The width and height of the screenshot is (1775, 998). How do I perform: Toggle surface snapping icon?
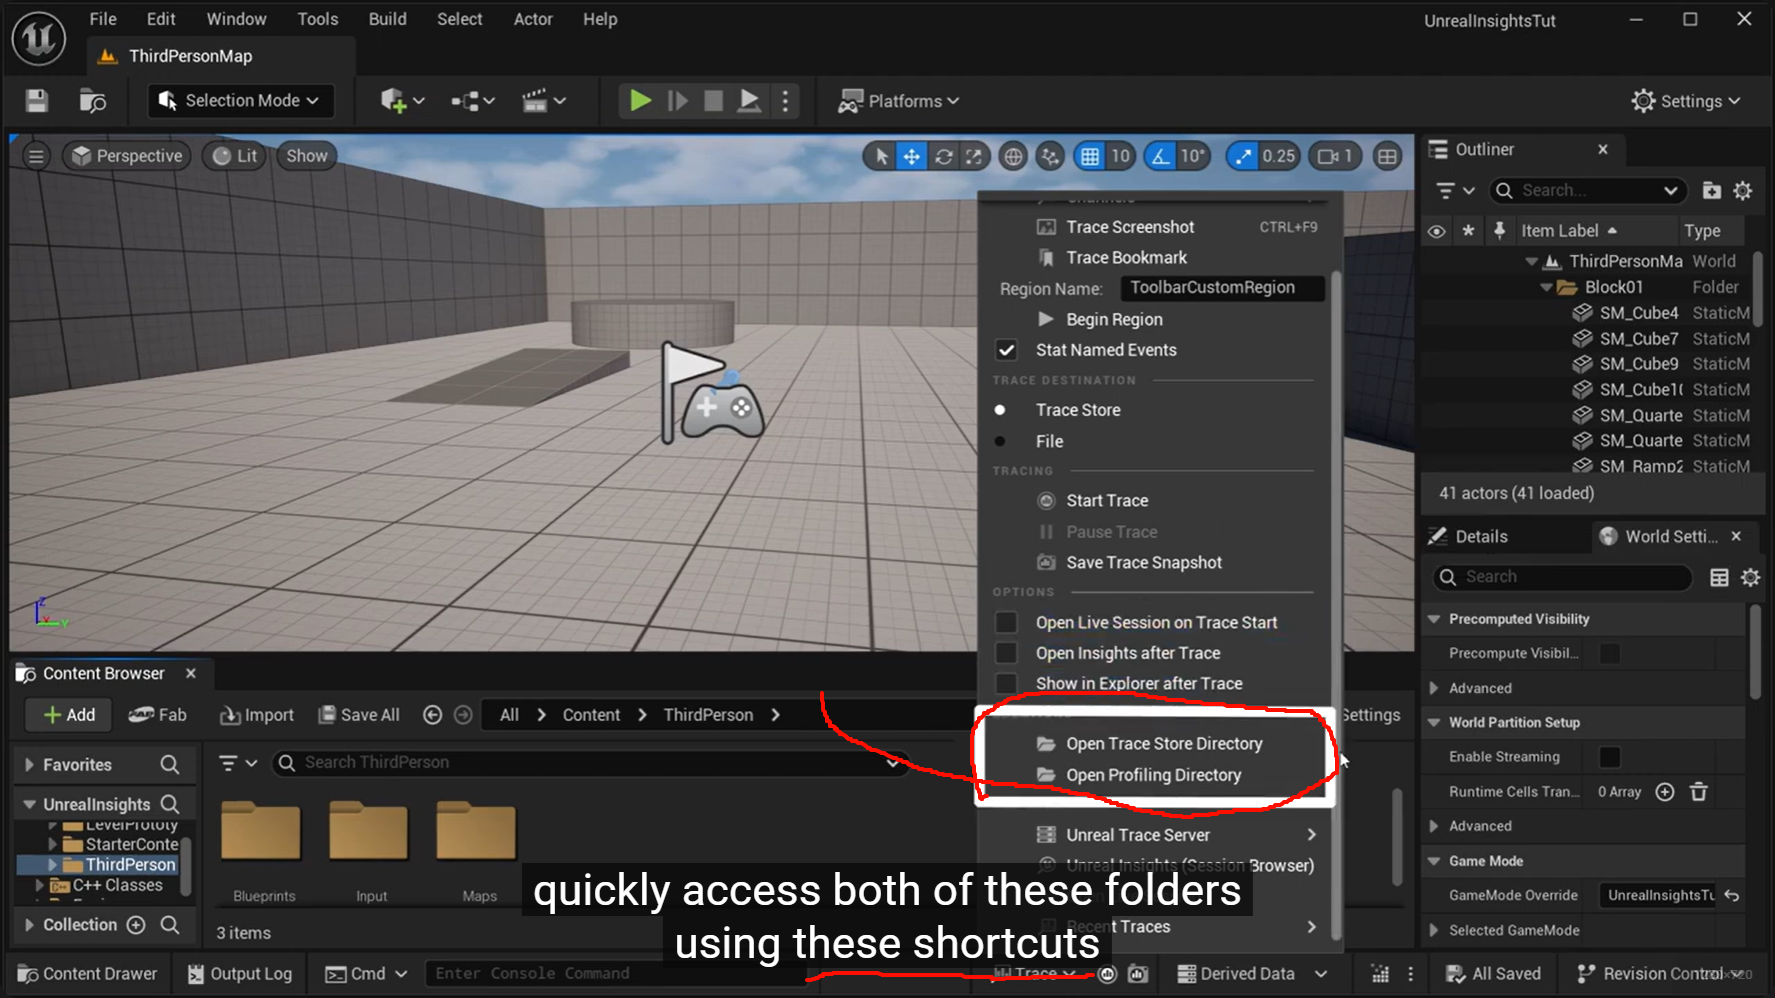[1049, 156]
